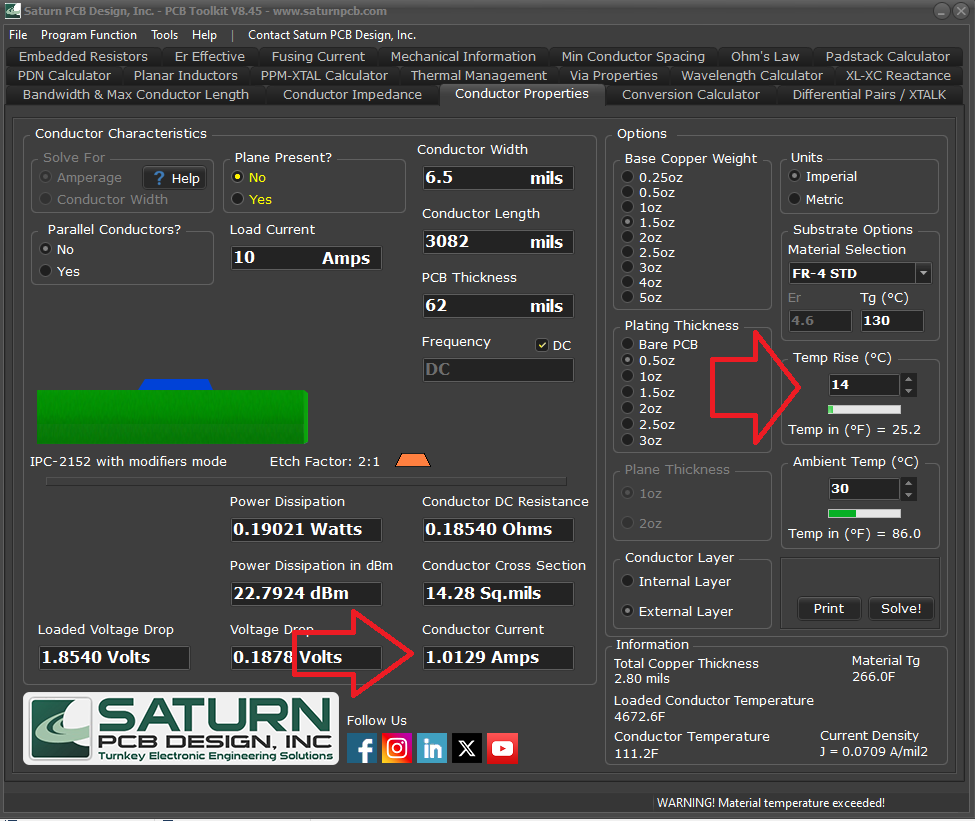Toggle the DC frequency checkbox
The width and height of the screenshot is (975, 821).
point(542,345)
